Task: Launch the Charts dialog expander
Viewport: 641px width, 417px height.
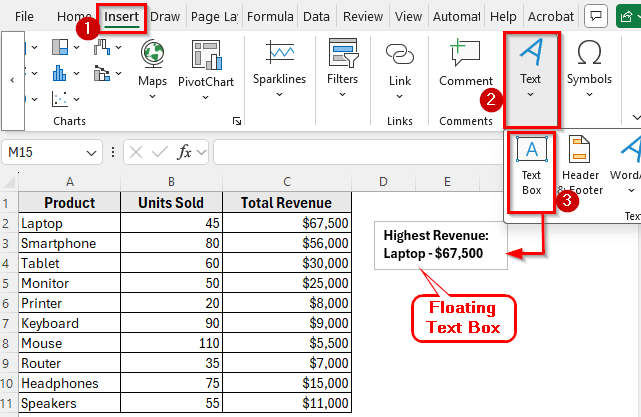Action: (x=237, y=121)
